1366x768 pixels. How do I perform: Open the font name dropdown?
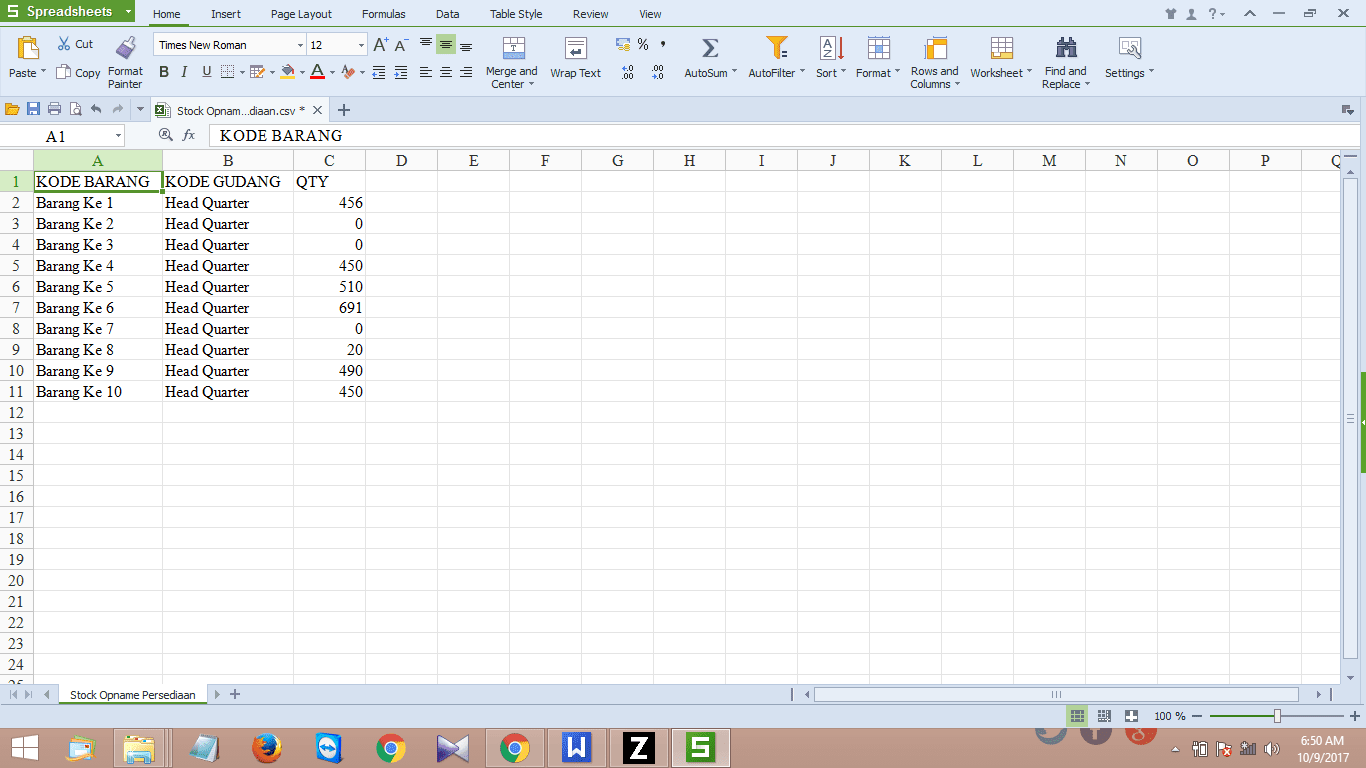click(x=300, y=45)
